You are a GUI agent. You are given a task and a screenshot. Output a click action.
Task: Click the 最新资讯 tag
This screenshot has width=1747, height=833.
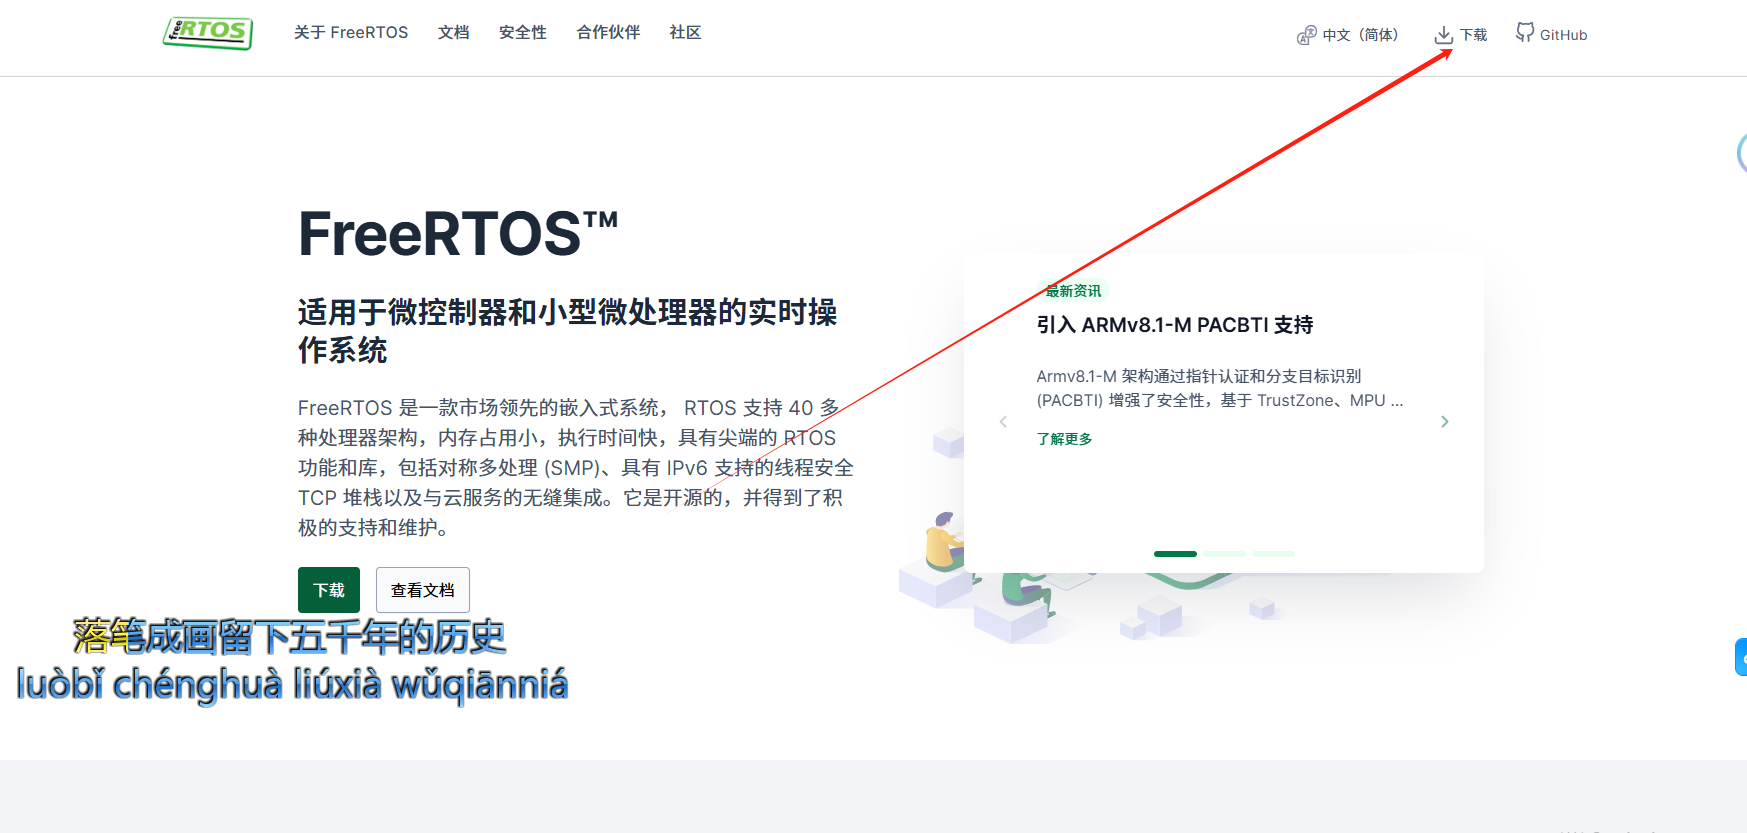tap(1073, 291)
